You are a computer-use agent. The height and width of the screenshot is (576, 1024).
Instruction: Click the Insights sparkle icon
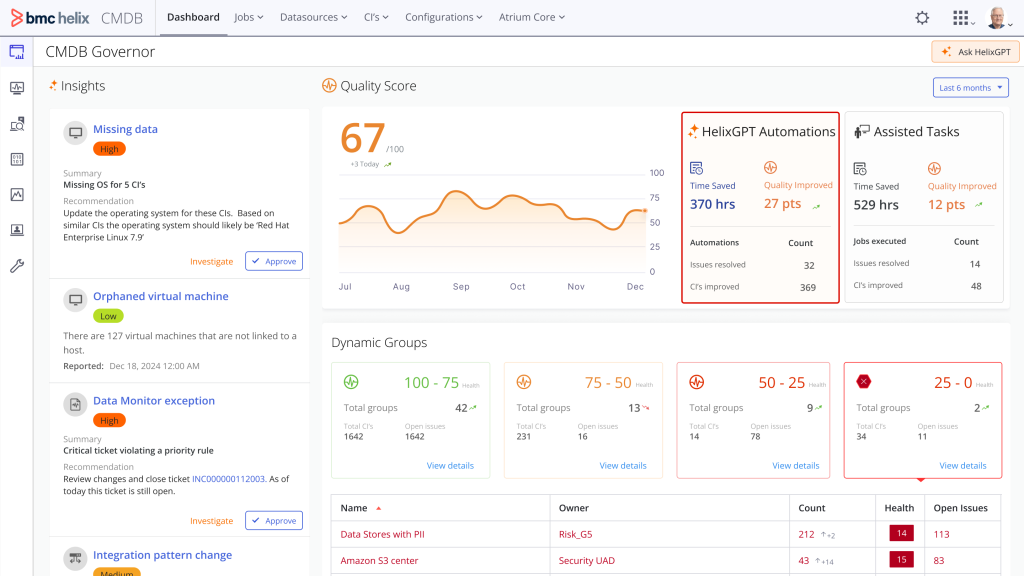point(53,86)
